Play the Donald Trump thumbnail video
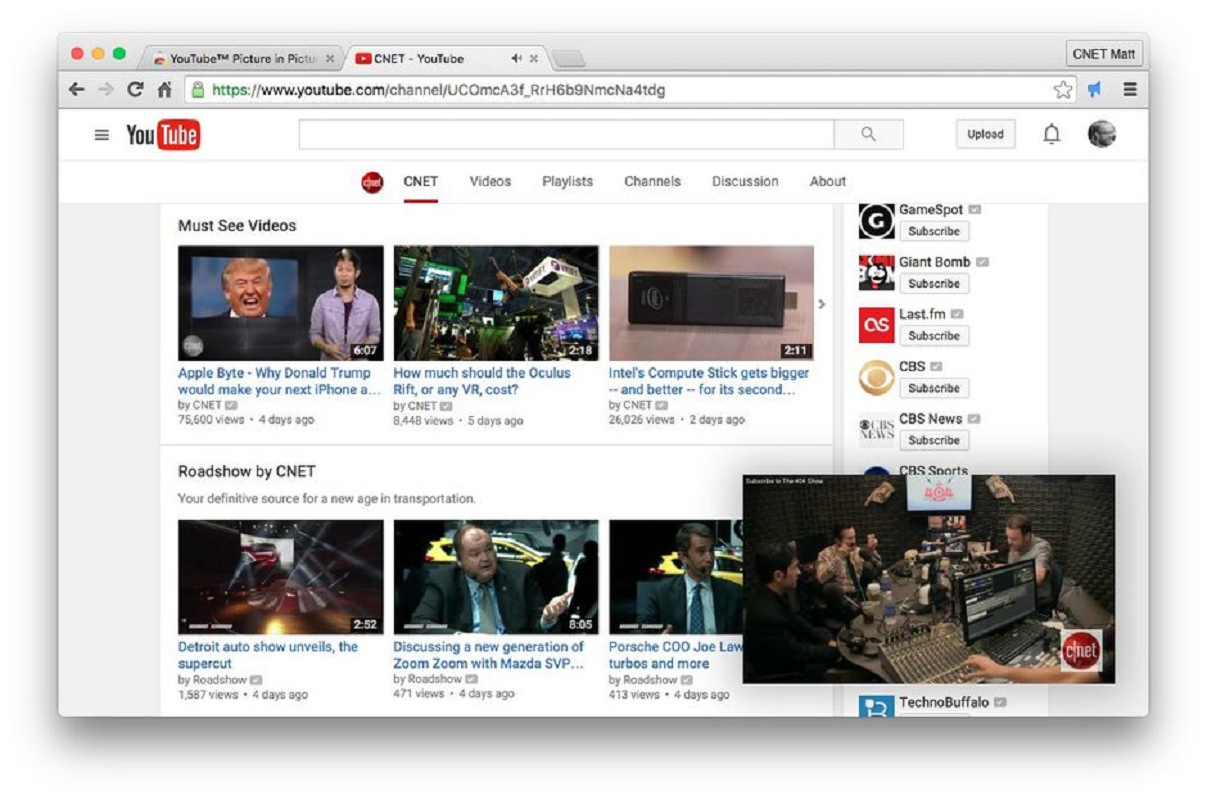This screenshot has width=1207, height=800. coord(281,303)
